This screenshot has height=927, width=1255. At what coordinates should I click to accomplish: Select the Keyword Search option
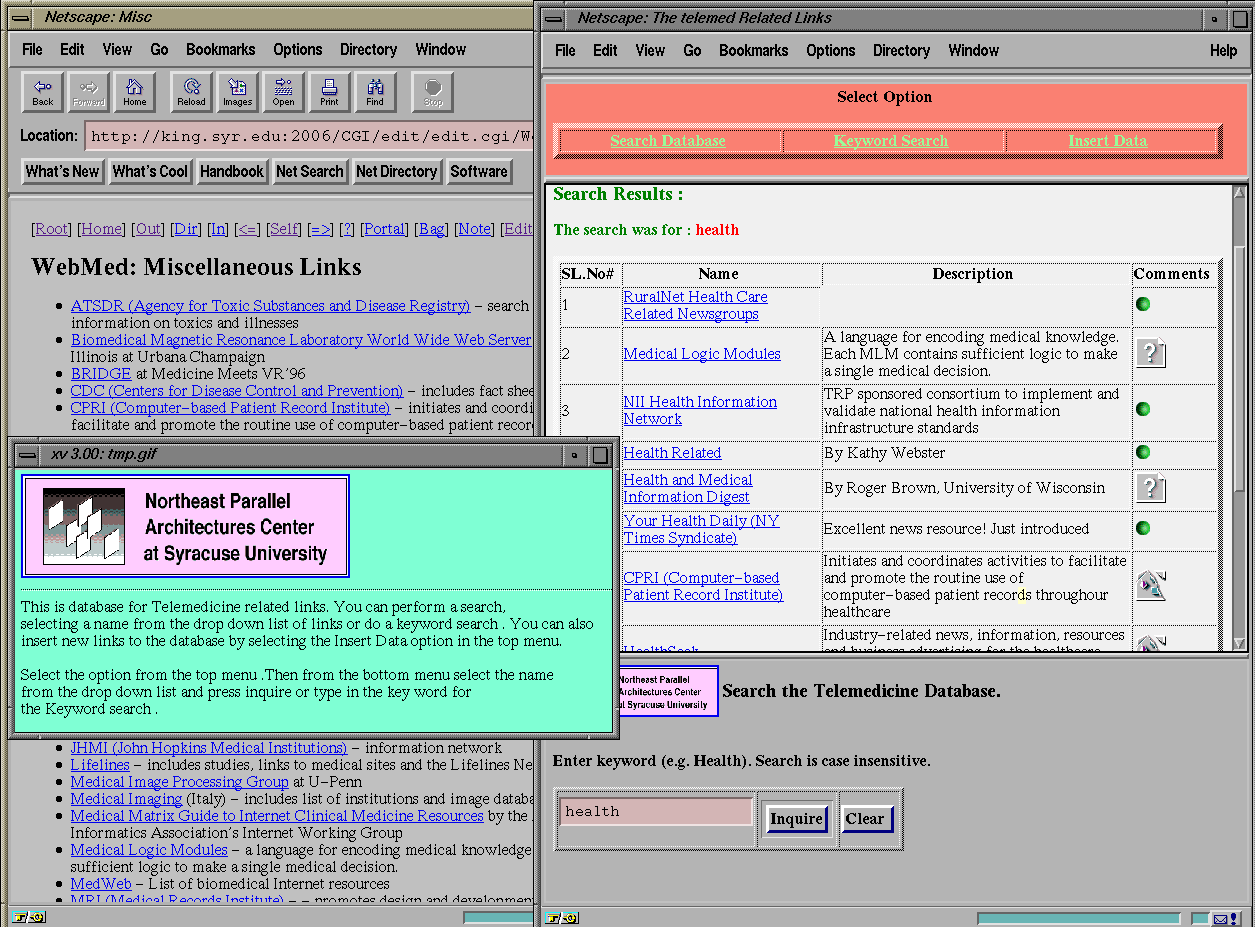891,141
